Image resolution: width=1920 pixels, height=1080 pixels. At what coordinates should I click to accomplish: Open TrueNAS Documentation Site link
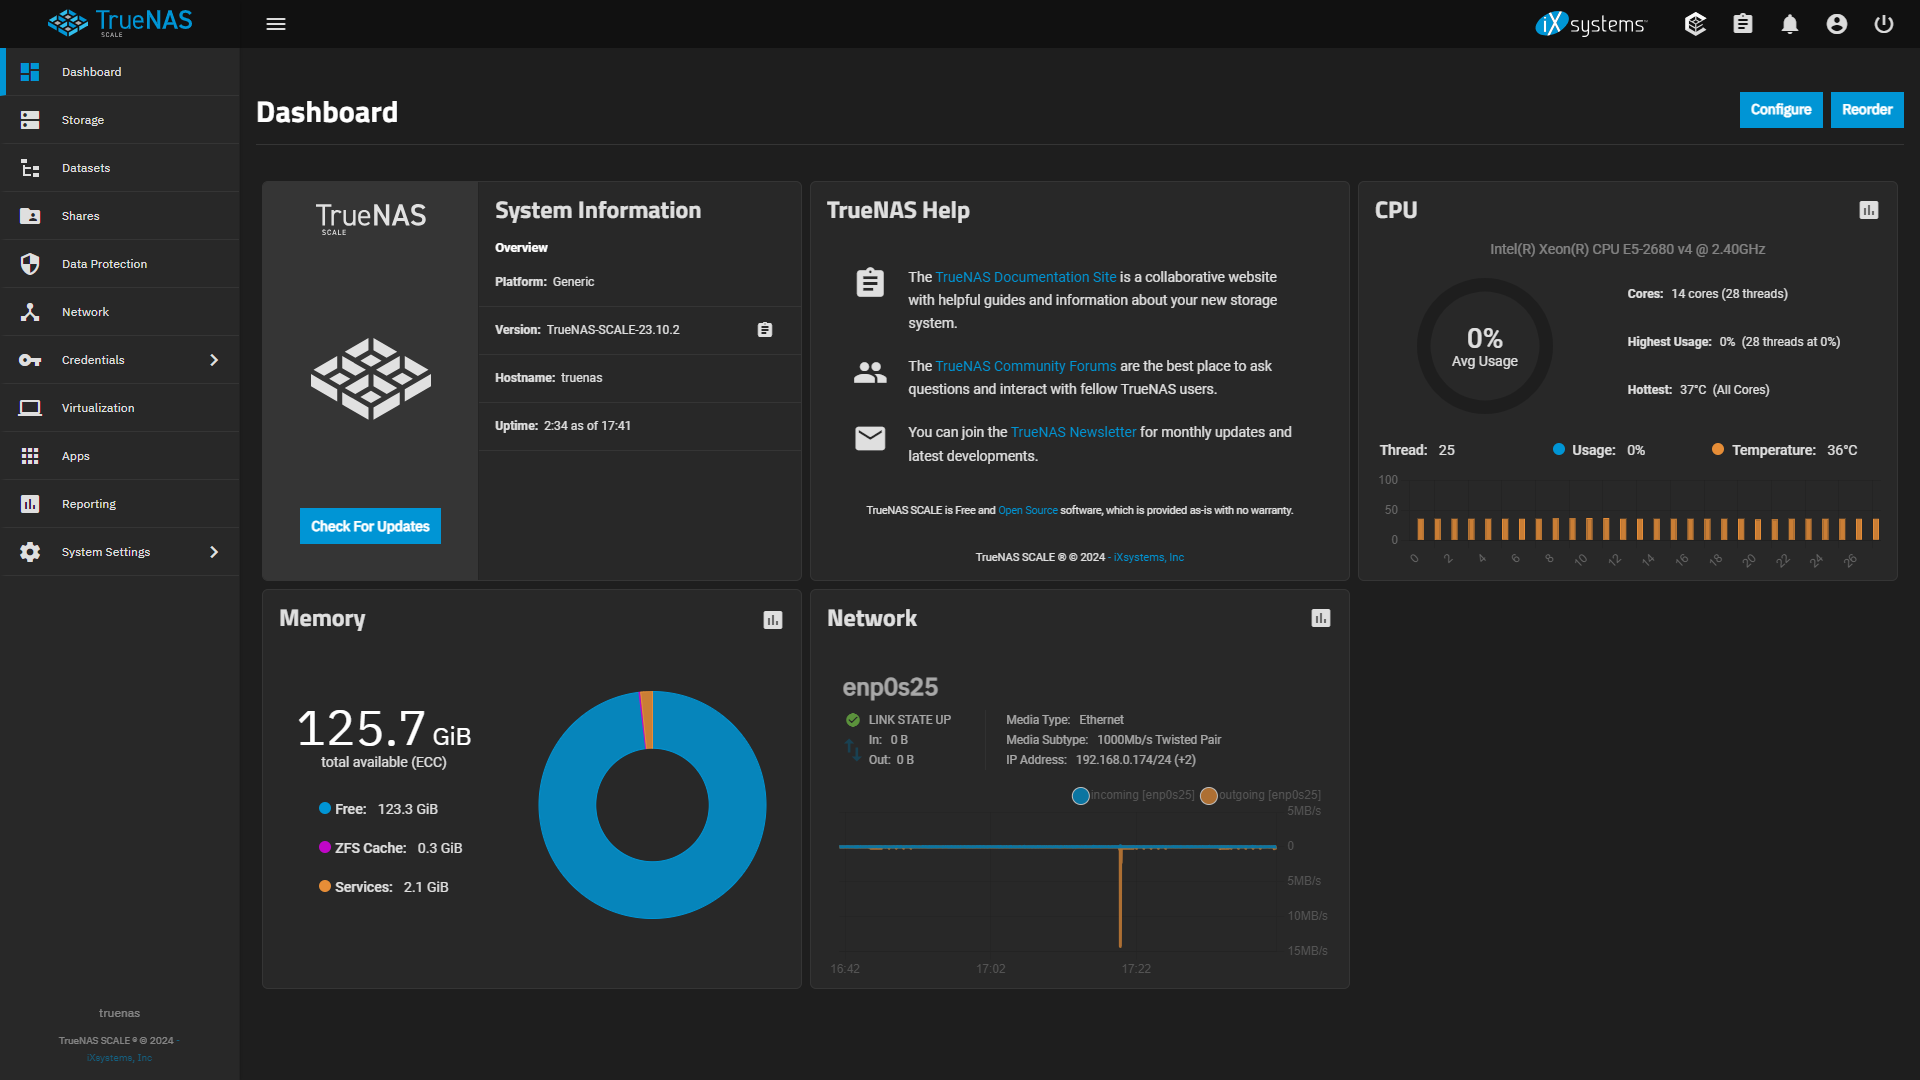point(1026,277)
